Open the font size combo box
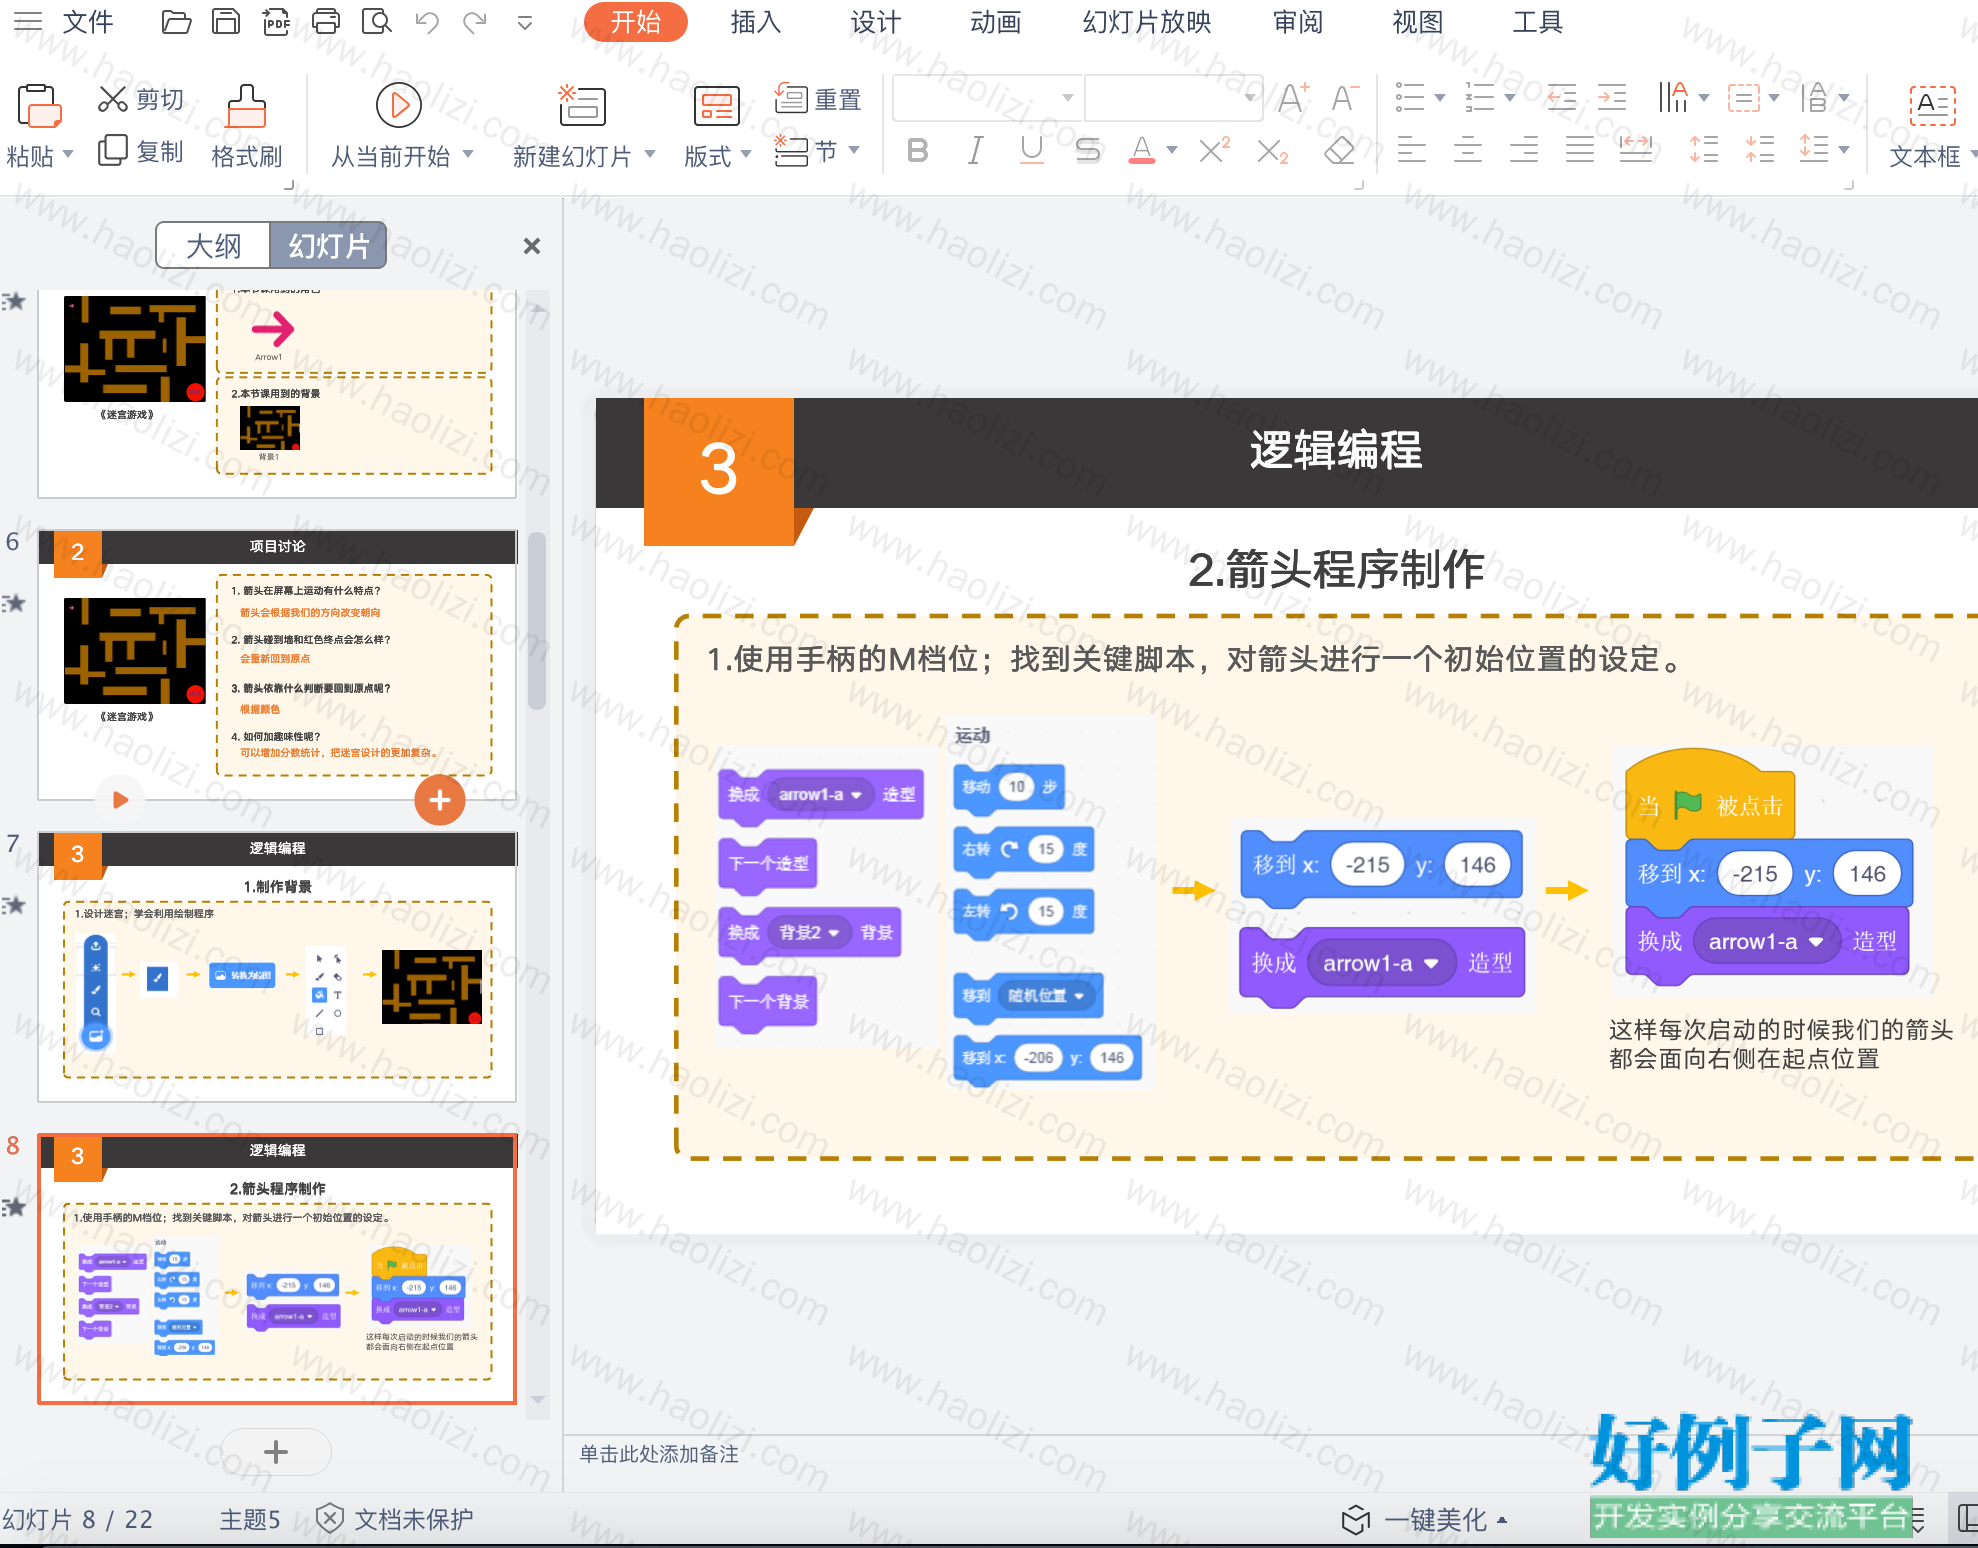 [x=1173, y=98]
